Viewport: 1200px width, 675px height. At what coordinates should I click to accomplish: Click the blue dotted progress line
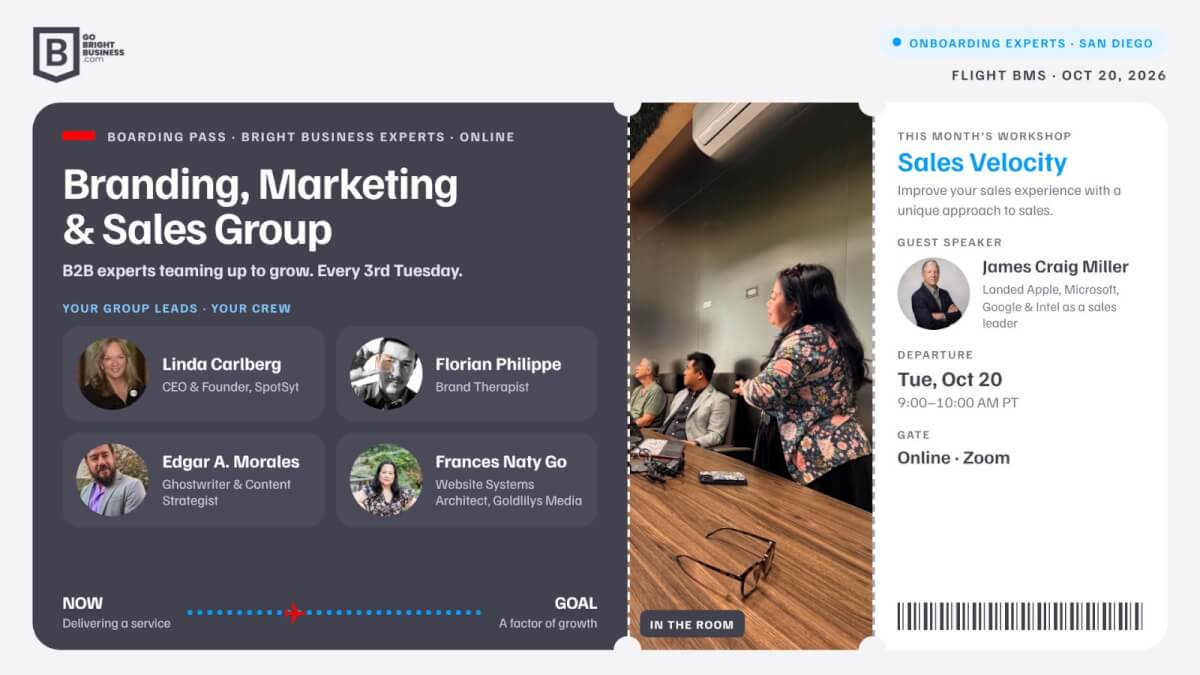[x=333, y=612]
